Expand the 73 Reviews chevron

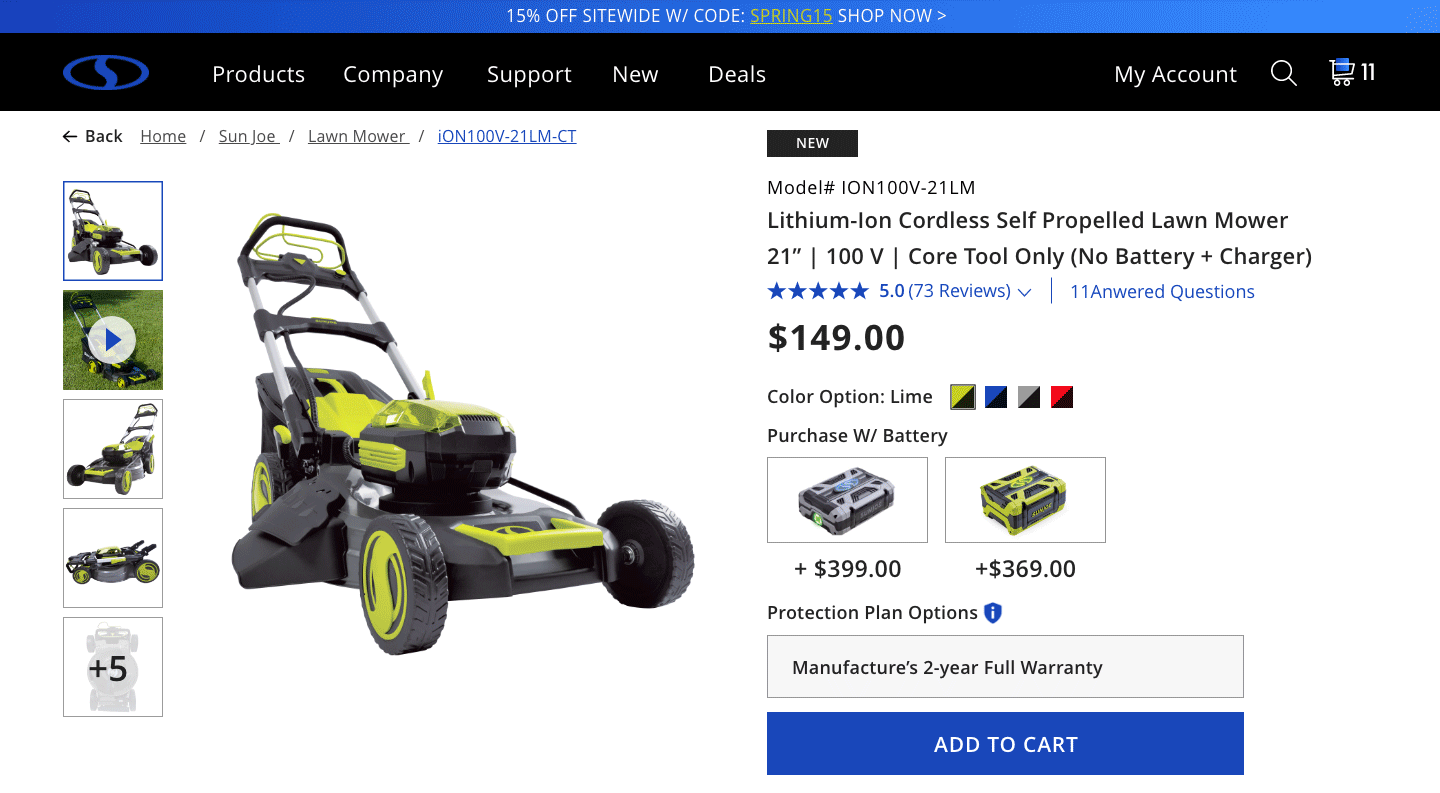1024,292
